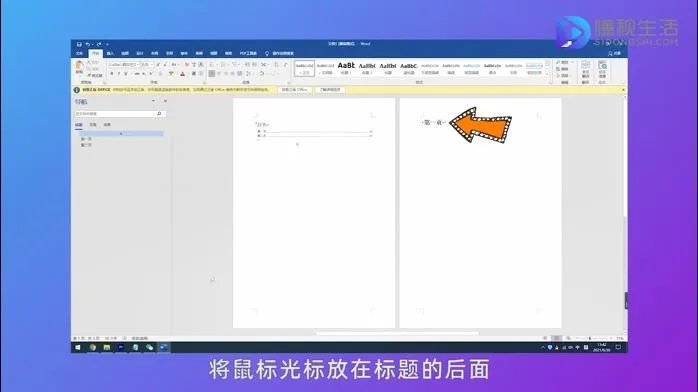This screenshot has height=392, width=698.
Task: Open the File (文件) tab
Action: point(80,53)
